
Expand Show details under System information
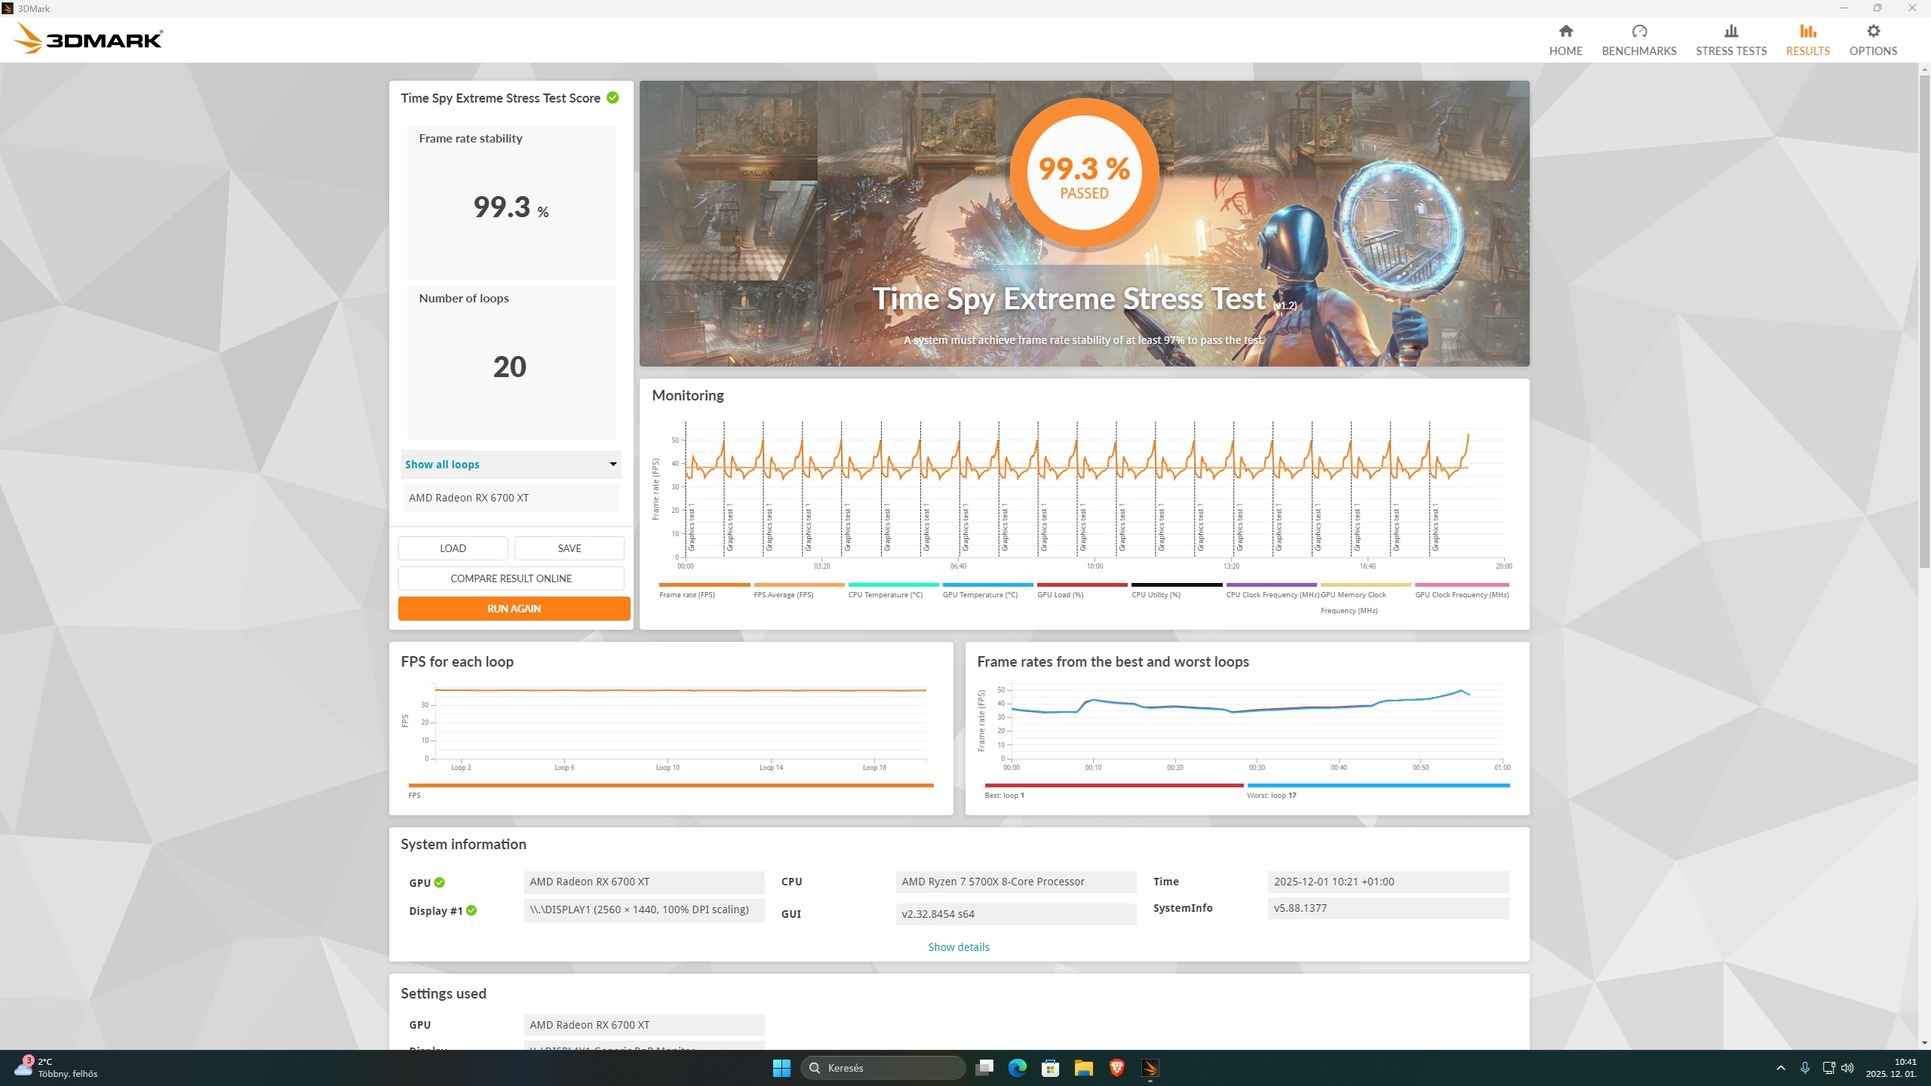958,947
